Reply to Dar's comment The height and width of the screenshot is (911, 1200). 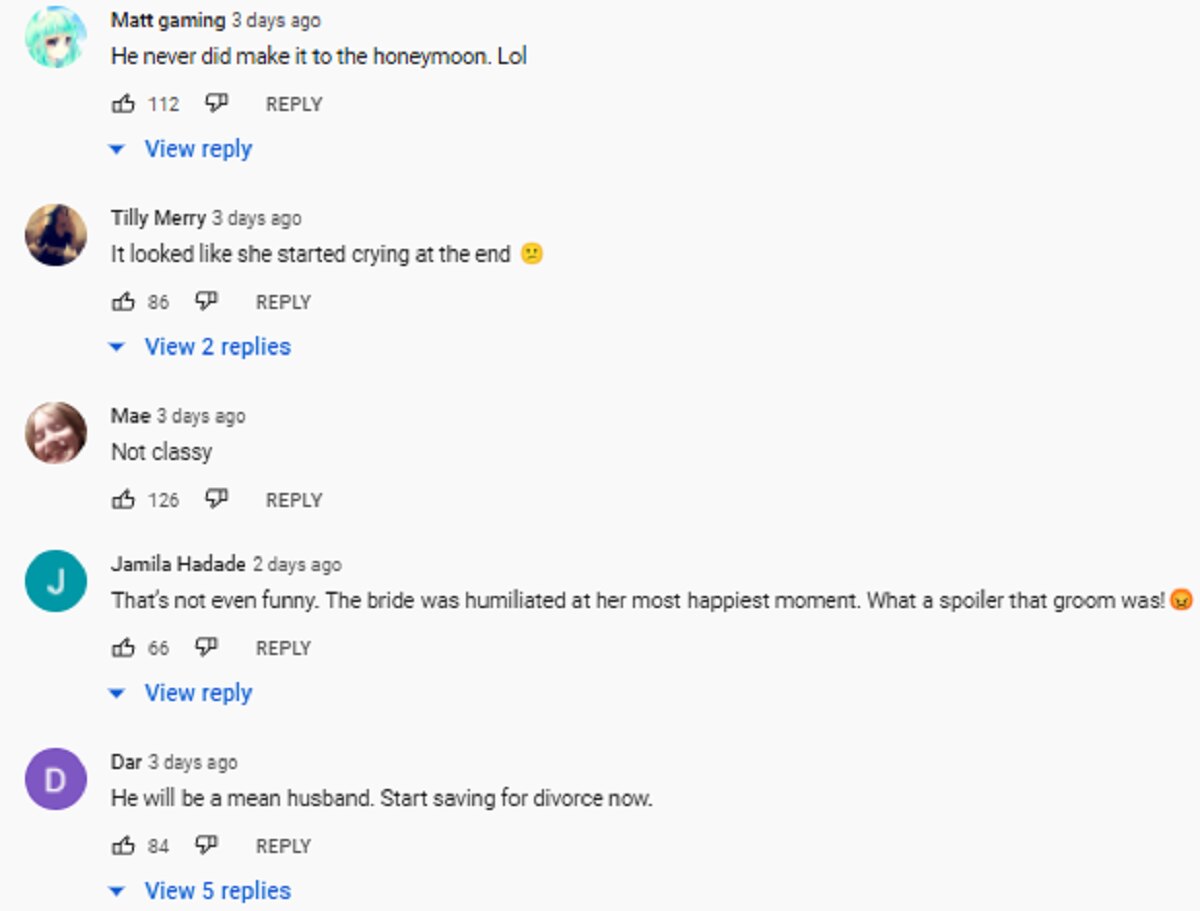click(283, 846)
